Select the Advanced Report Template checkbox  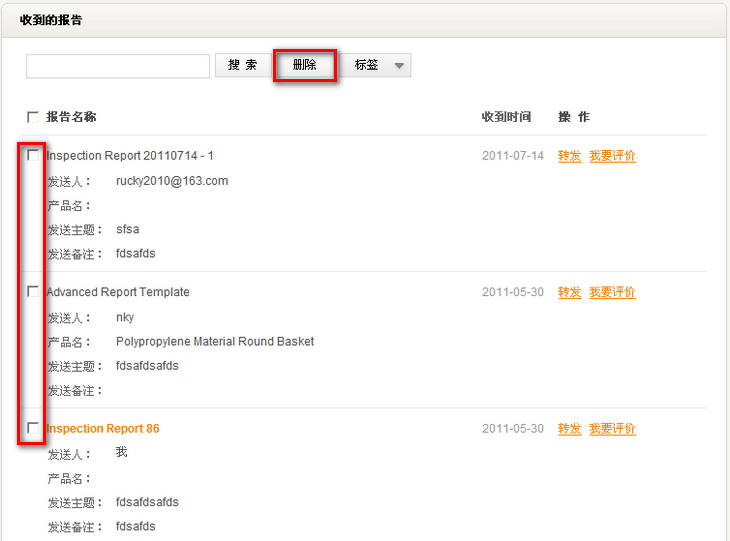(33, 291)
